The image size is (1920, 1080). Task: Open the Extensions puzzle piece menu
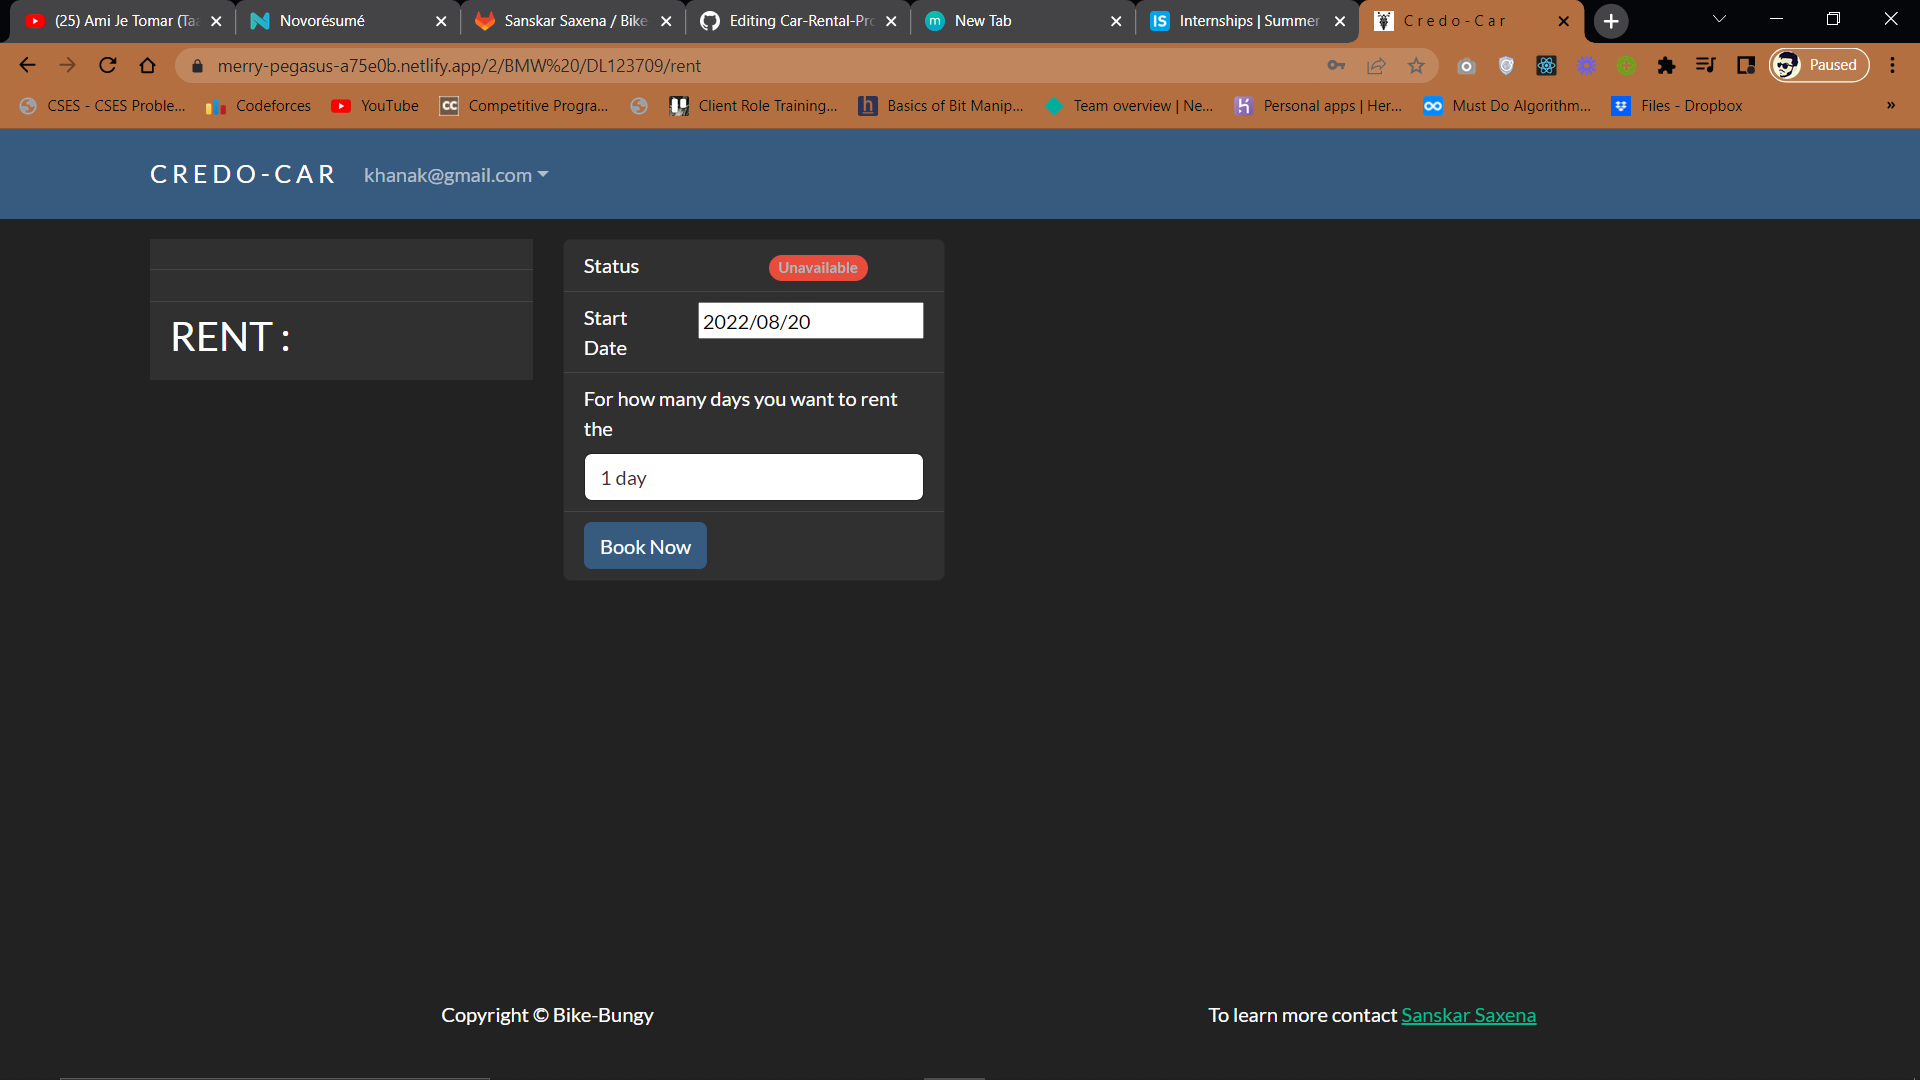point(1667,65)
